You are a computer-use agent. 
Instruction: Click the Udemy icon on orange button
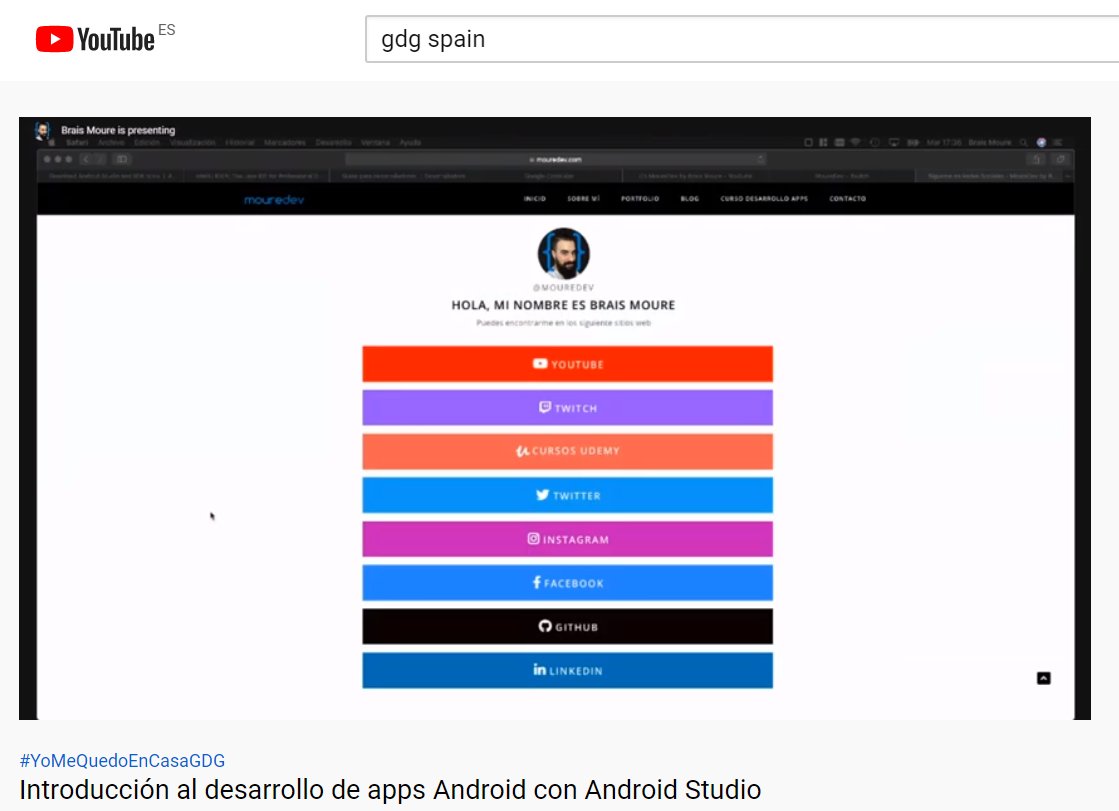point(522,450)
